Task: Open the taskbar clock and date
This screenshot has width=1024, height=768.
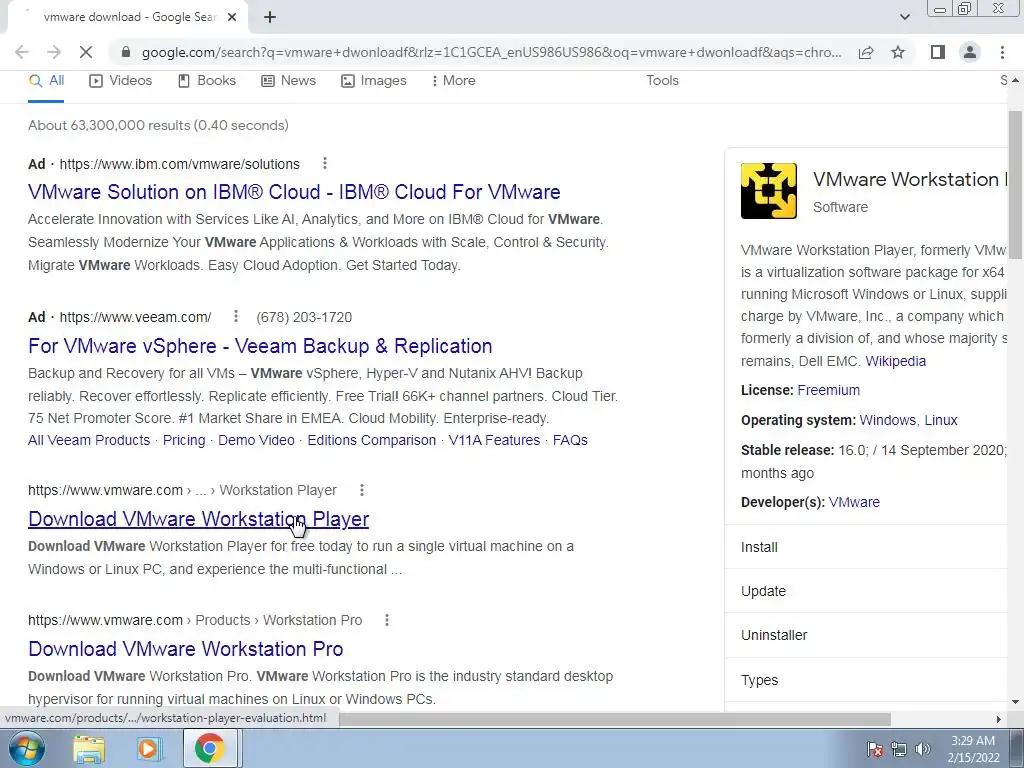Action: (973, 749)
